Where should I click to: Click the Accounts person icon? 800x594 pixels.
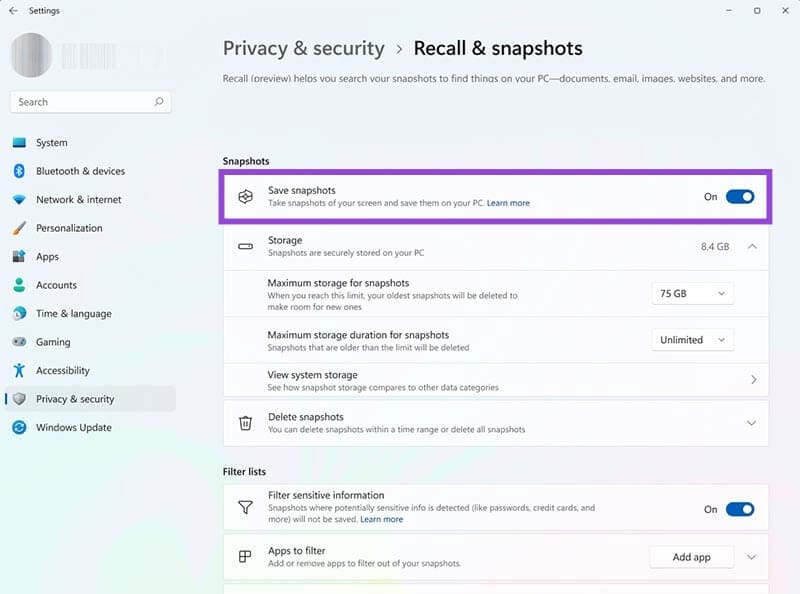[19, 285]
